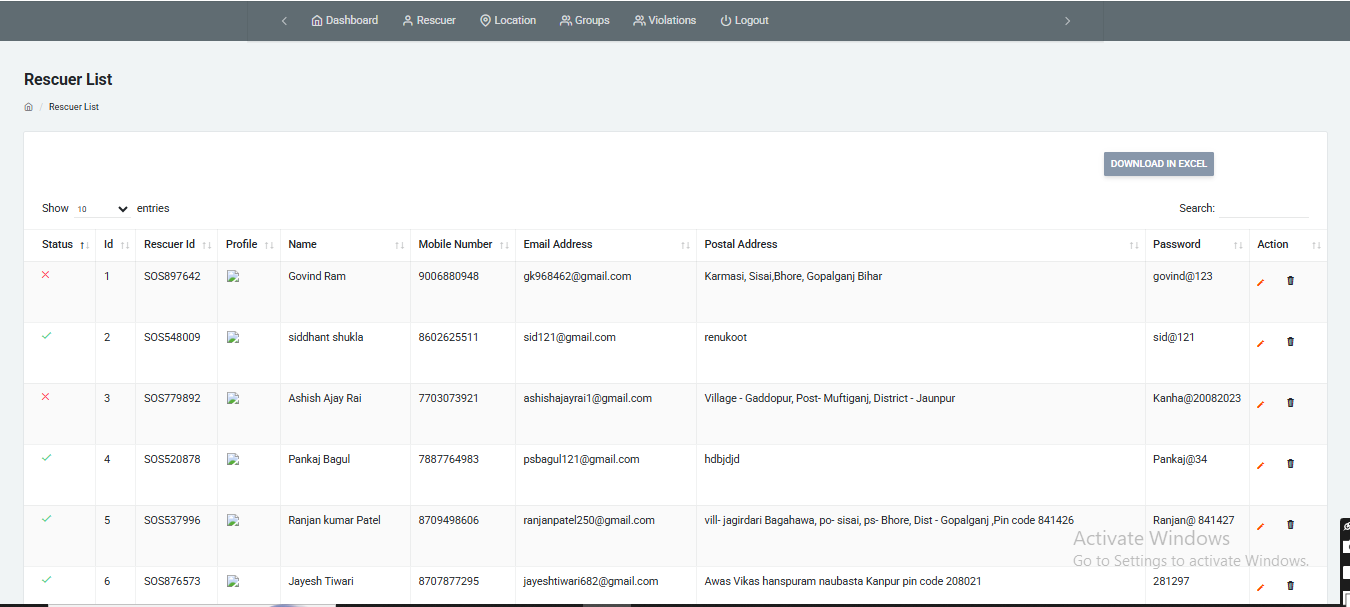1350x607 pixels.
Task: Click the edit icon for Ranjan kumar Patel
Action: coord(1260,526)
